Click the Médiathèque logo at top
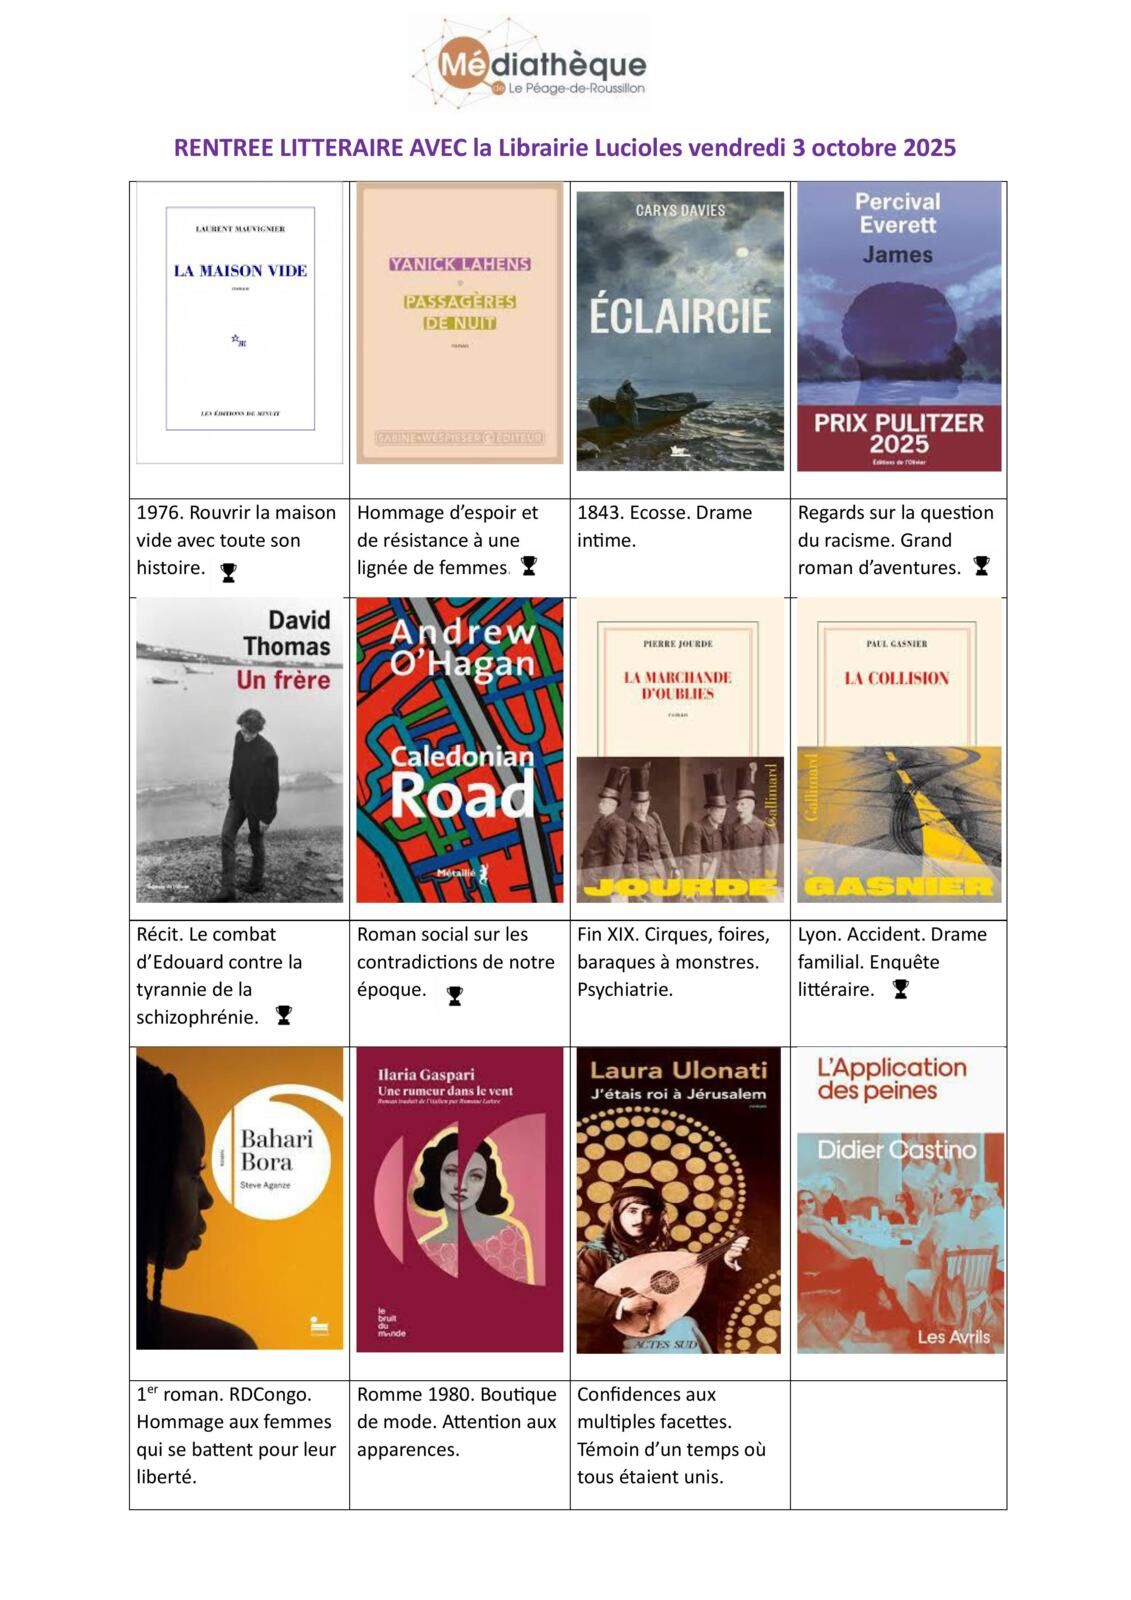 tap(529, 63)
